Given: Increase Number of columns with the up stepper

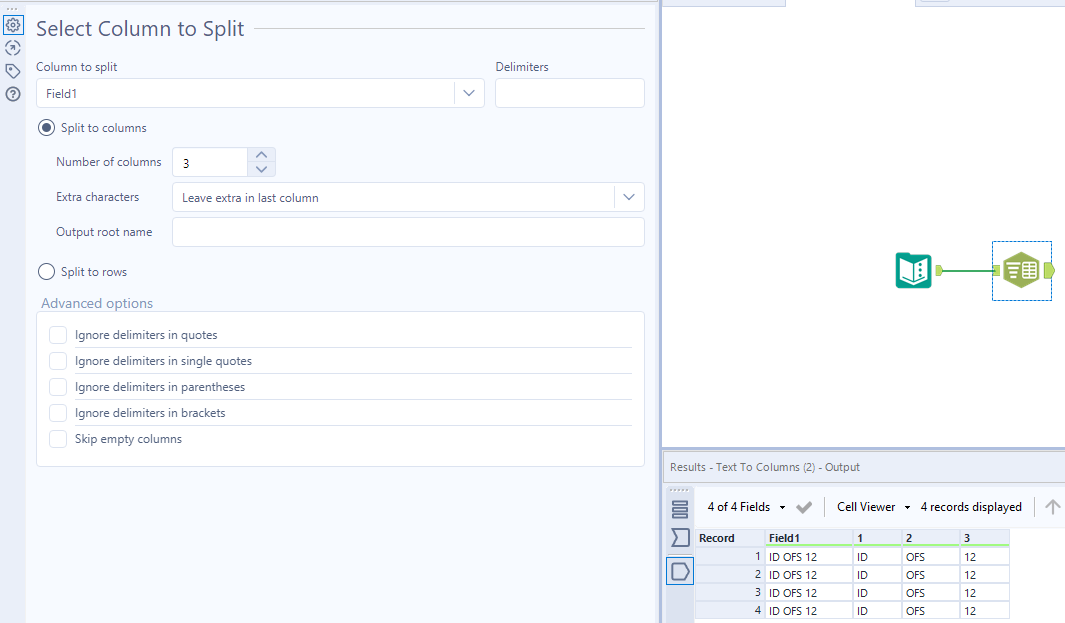Looking at the screenshot, I should (261, 155).
